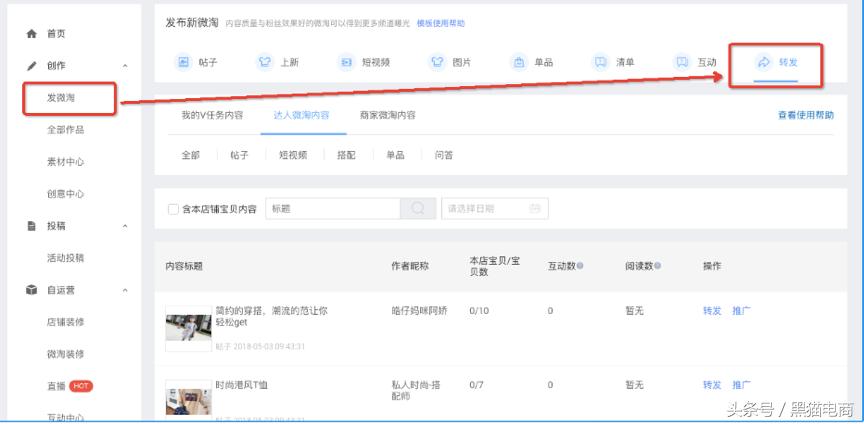
Task: Open 创意中心 in the sidebar
Action: [66, 194]
